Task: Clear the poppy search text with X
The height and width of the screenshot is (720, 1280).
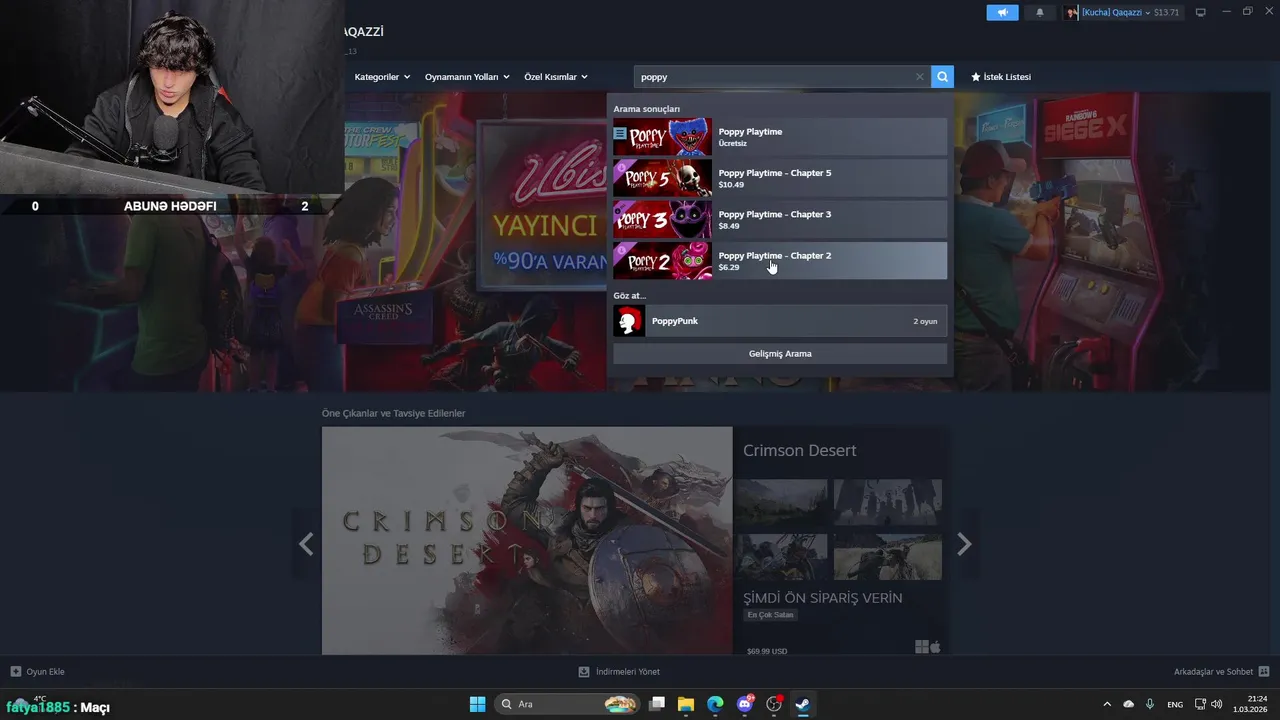Action: coord(920,77)
